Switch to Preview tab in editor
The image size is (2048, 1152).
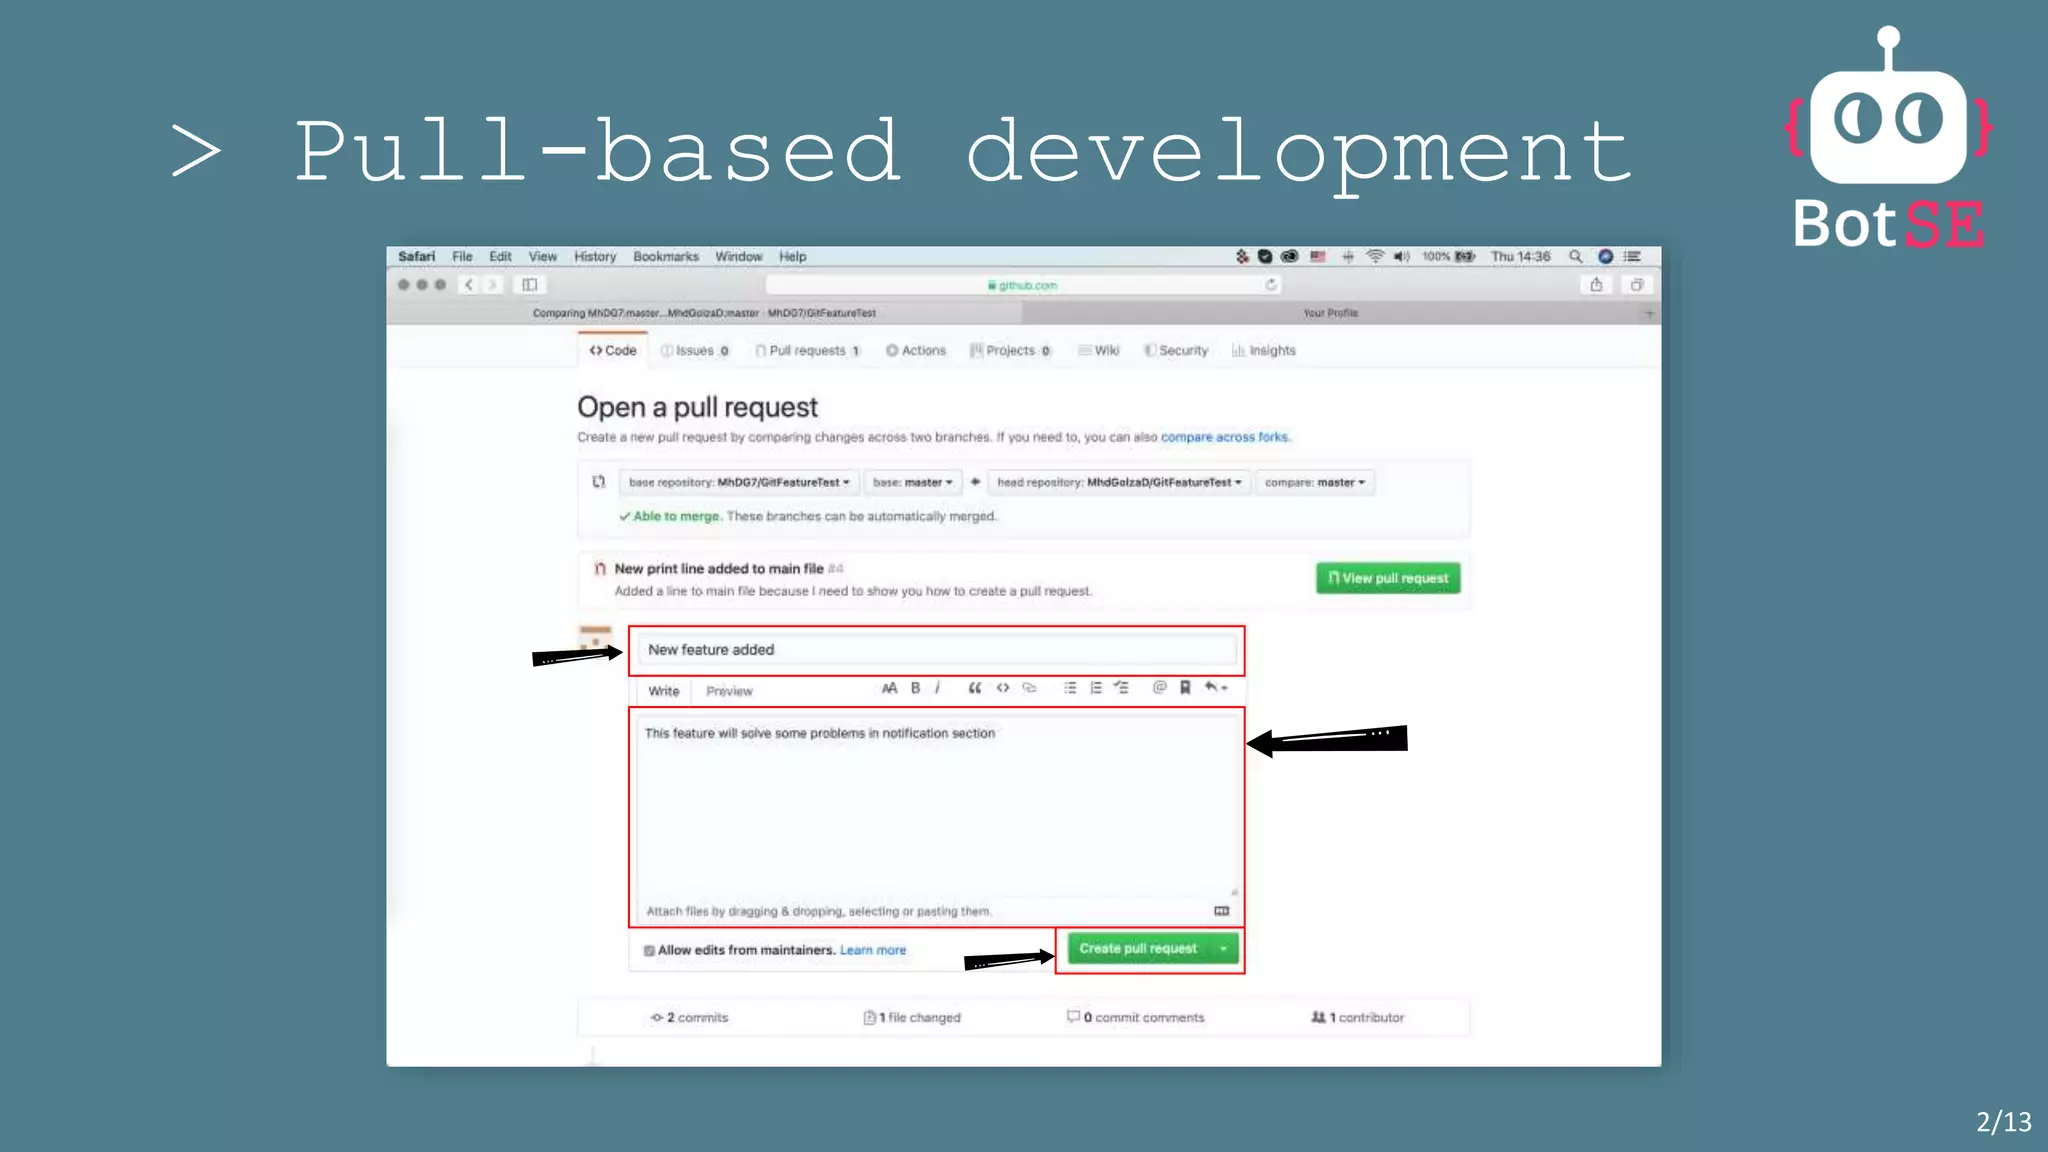tap(729, 691)
